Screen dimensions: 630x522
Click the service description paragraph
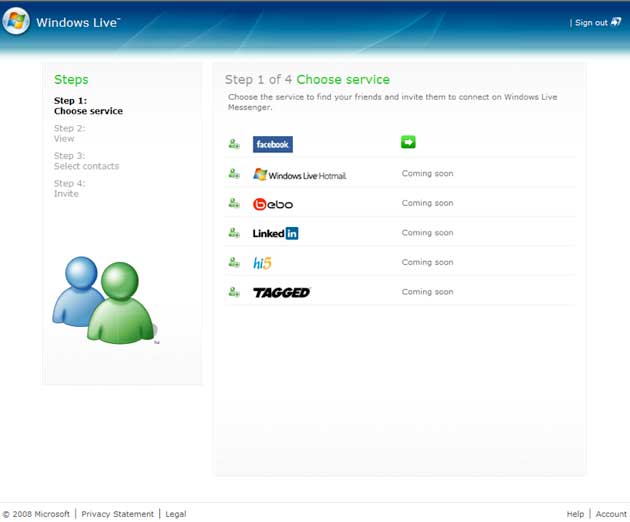[393, 102]
